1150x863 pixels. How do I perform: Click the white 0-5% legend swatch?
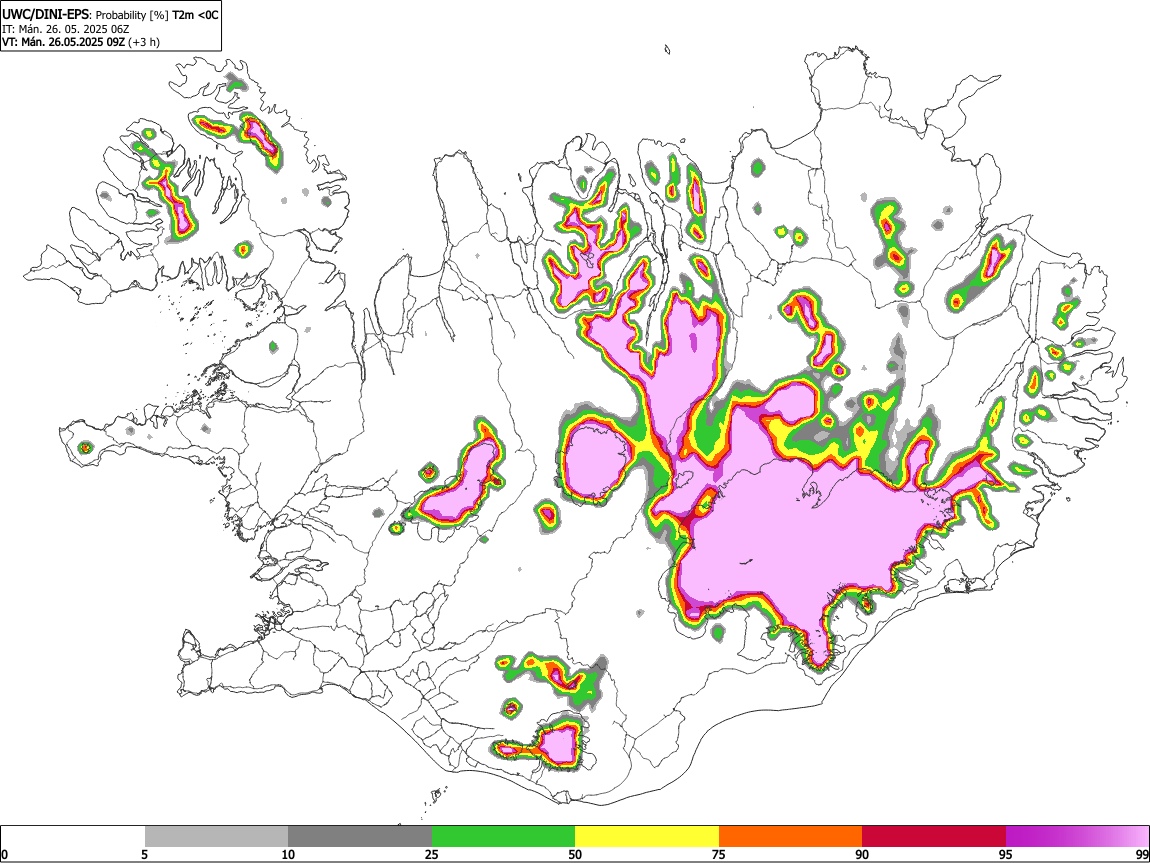click(x=73, y=836)
